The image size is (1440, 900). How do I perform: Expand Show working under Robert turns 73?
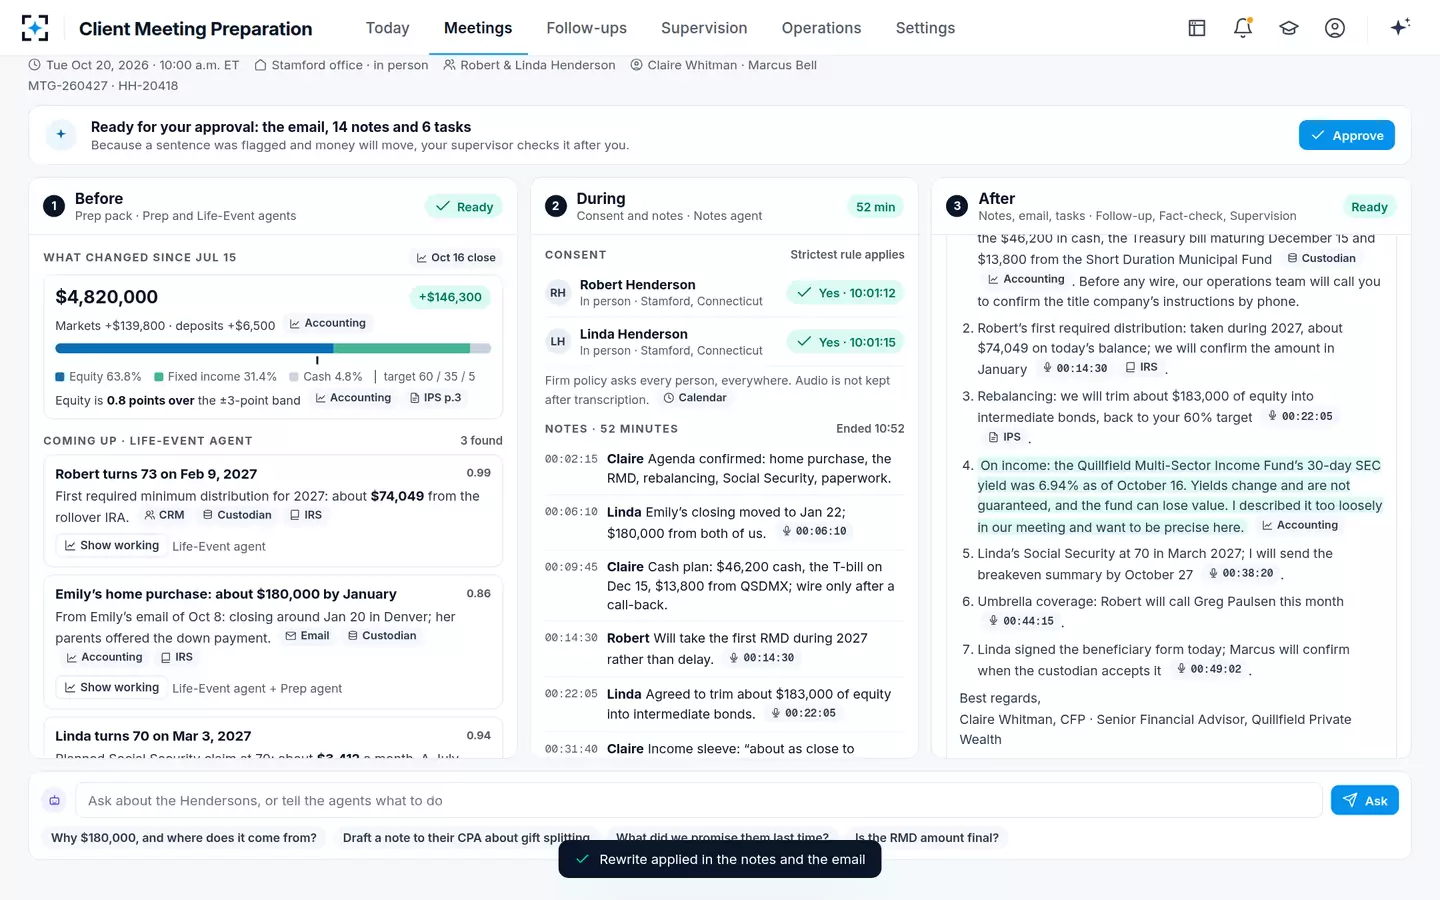tap(112, 546)
